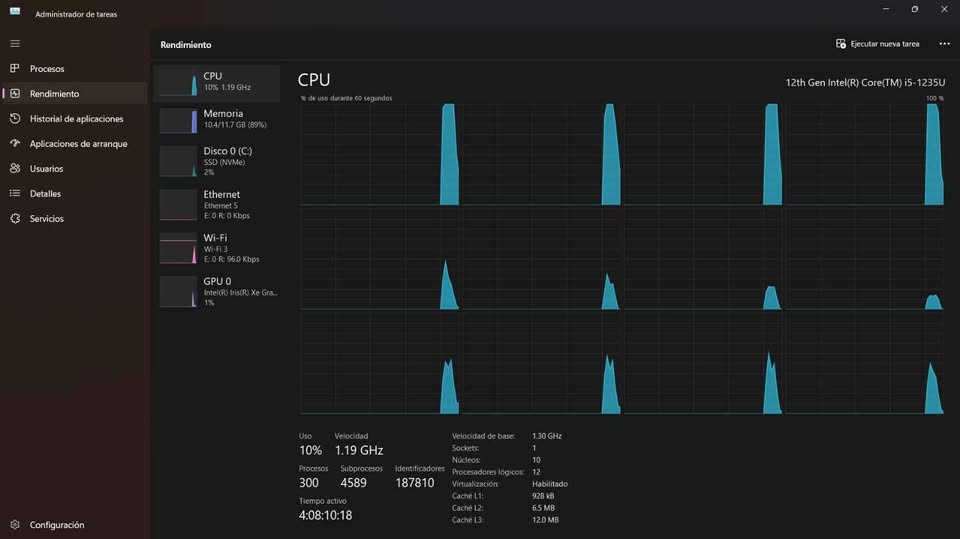Click the large CPU heading
This screenshot has width=960, height=539.
coord(313,80)
